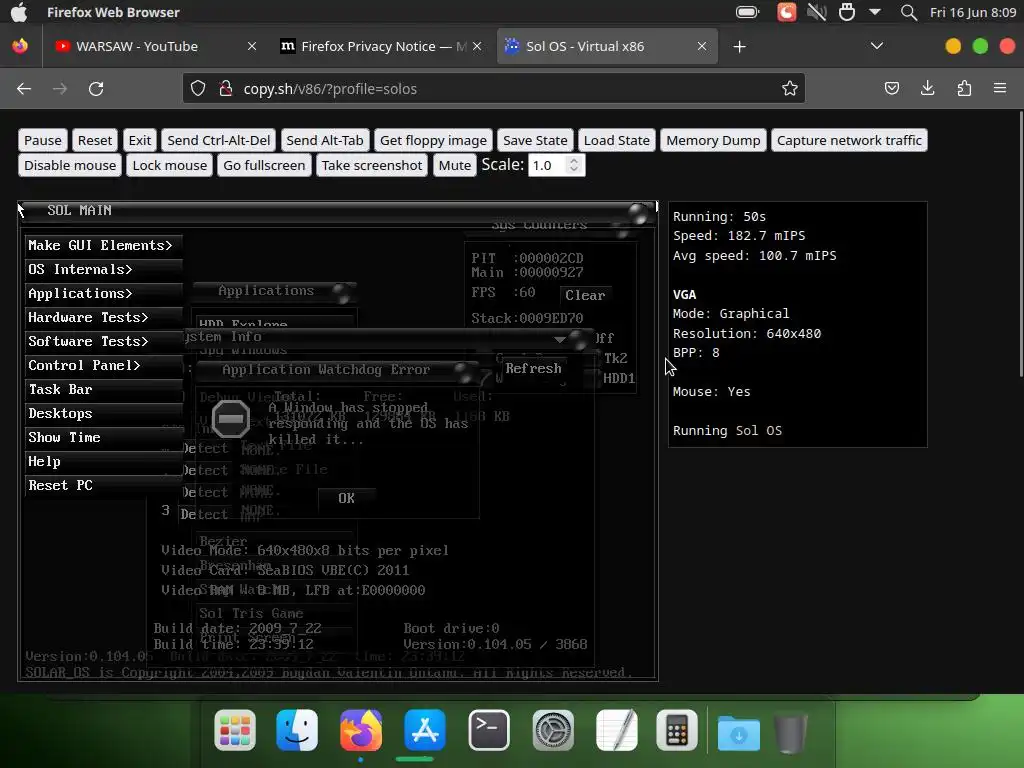Pause the emulator
1024x768 pixels.
click(42, 140)
